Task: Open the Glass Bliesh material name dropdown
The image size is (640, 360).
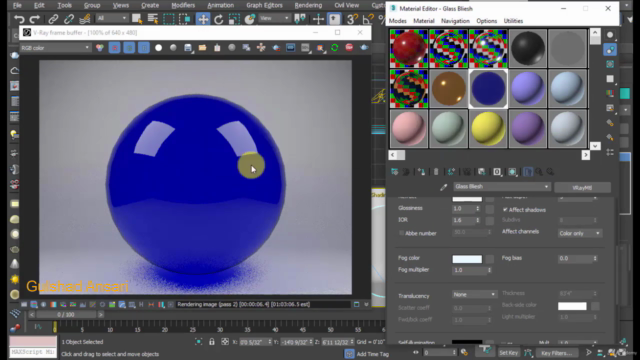Action: click(502, 187)
